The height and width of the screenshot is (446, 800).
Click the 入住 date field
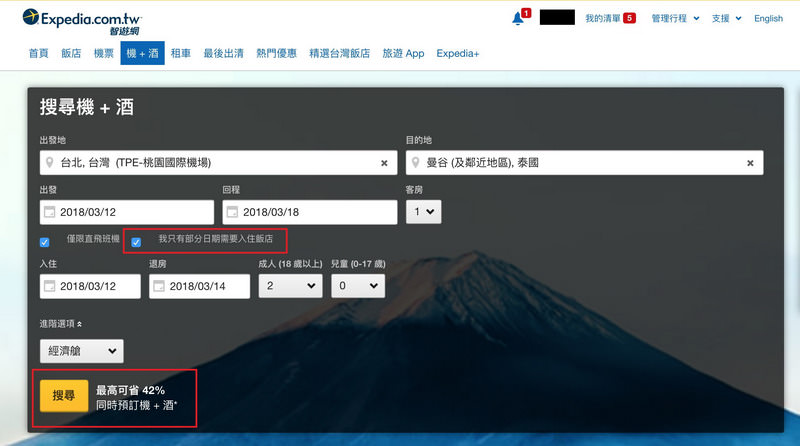[90, 286]
